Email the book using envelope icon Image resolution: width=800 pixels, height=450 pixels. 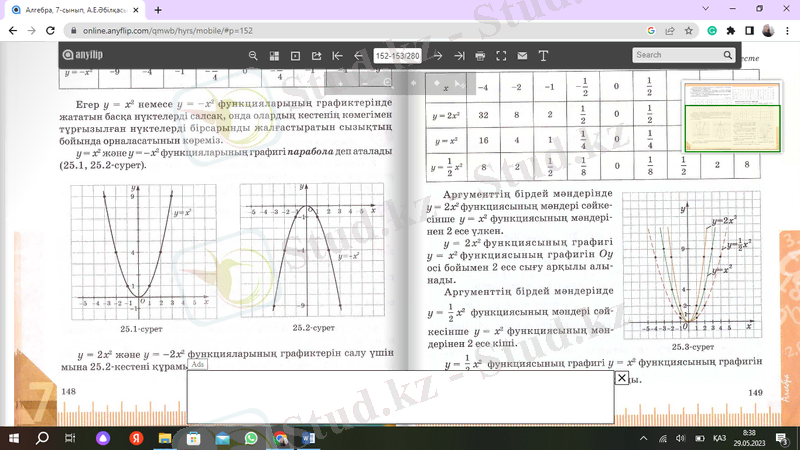coord(522,55)
